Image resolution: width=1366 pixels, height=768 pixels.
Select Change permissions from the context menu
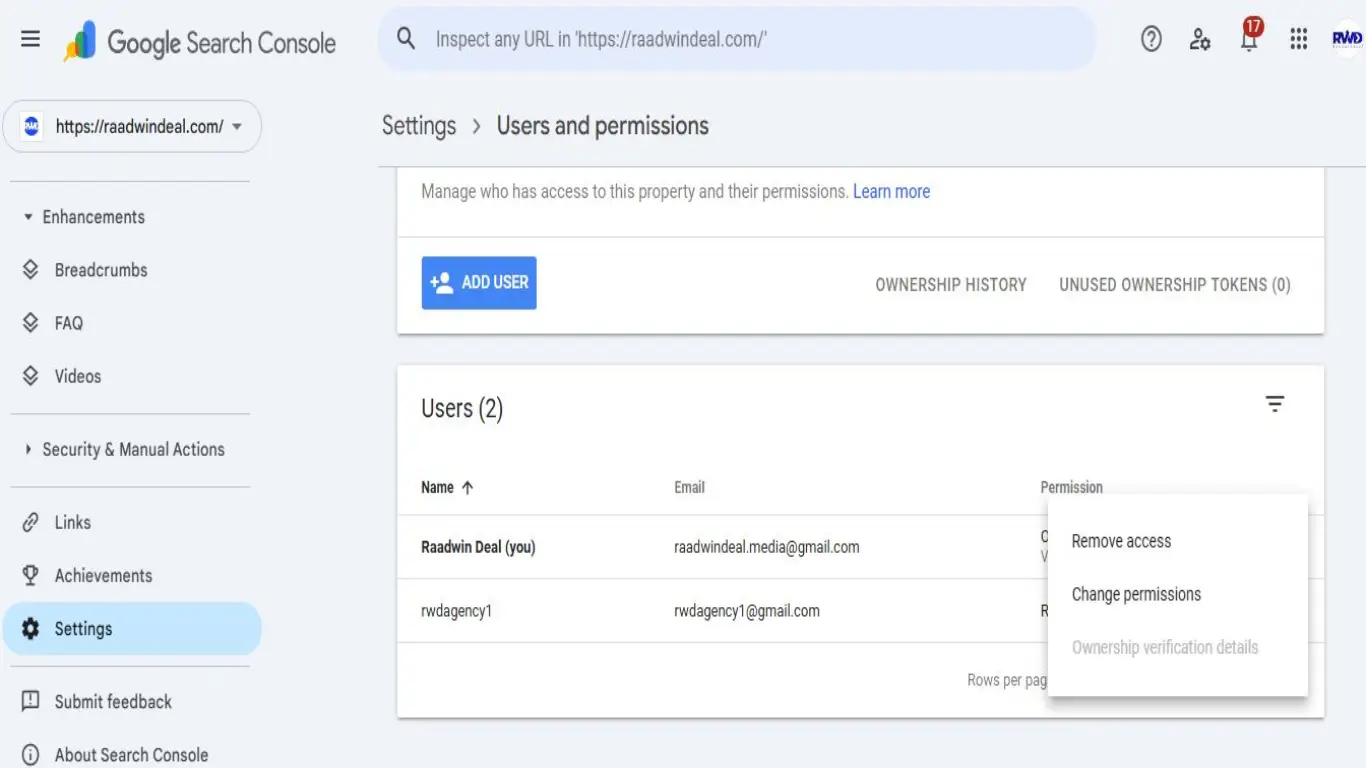point(1136,594)
